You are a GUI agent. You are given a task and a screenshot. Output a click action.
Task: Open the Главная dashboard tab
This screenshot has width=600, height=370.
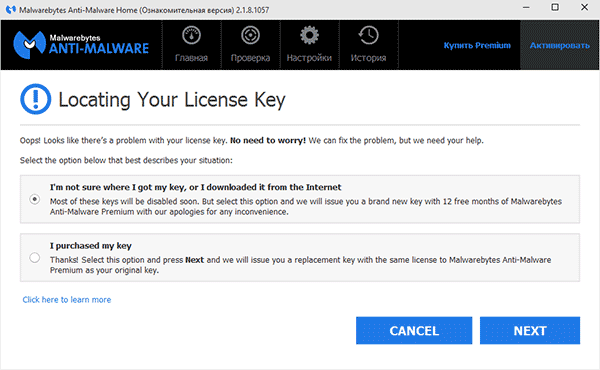(191, 45)
